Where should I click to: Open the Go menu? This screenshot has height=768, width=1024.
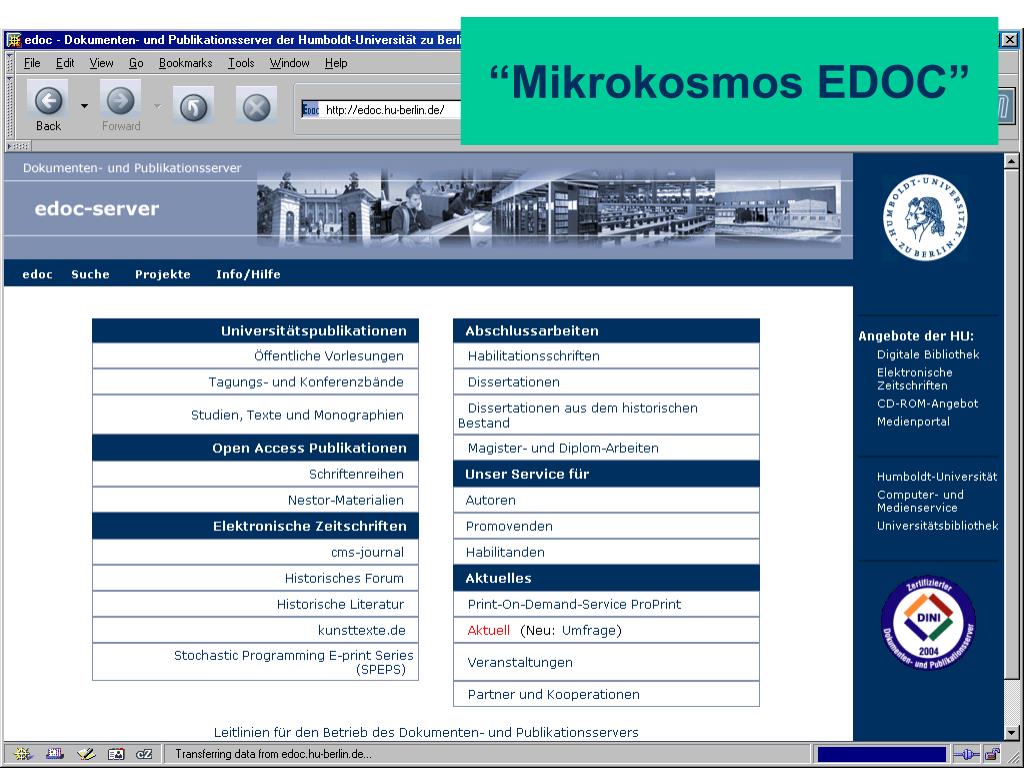tap(136, 63)
